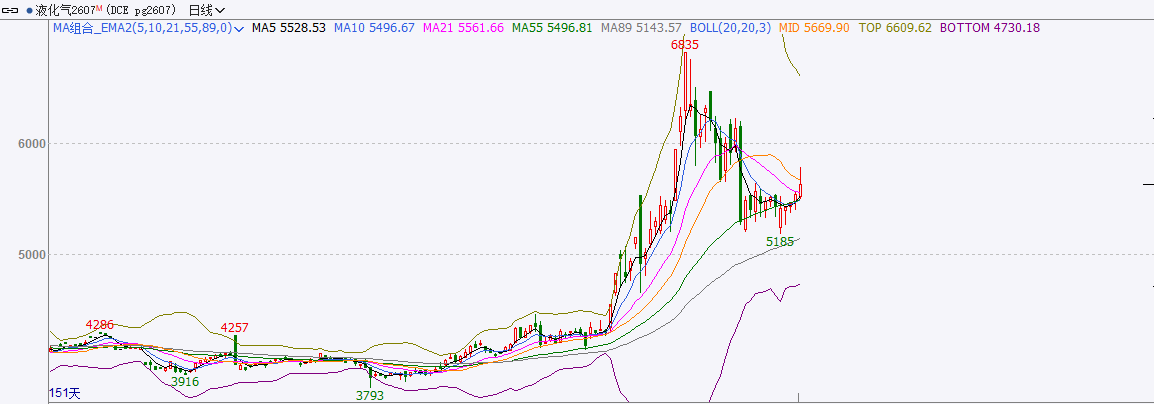Click the 6835 peak price marker

tap(685, 45)
